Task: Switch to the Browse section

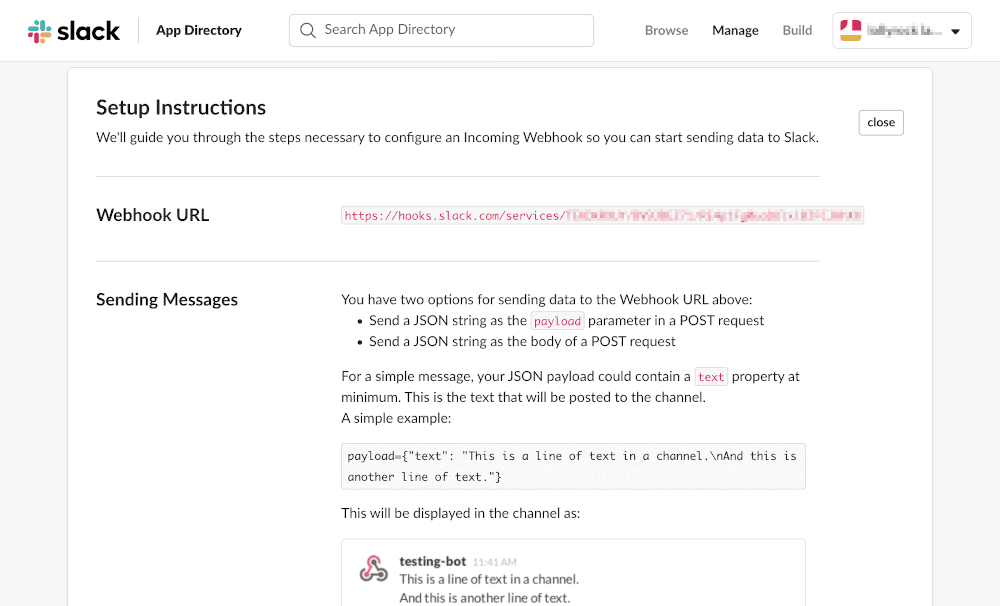Action: [x=666, y=30]
